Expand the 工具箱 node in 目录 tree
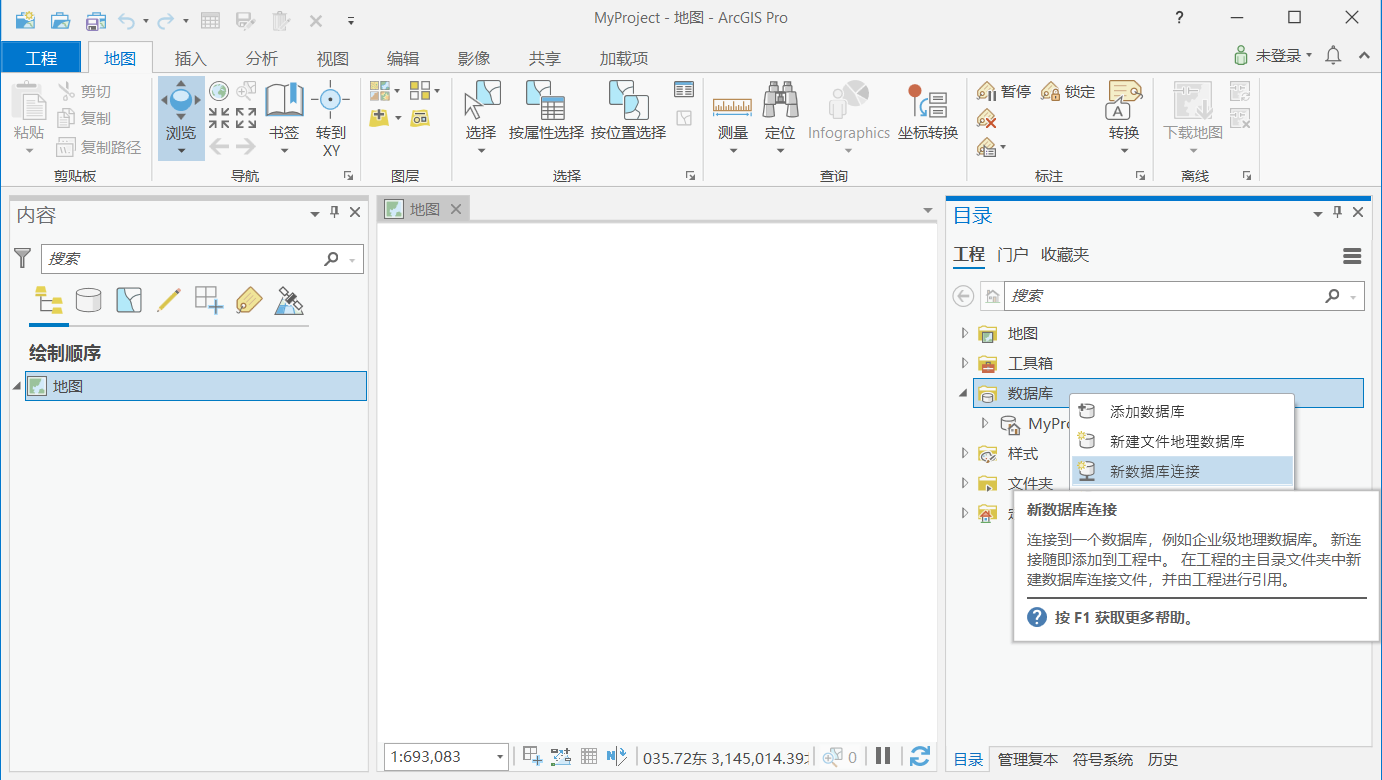 click(964, 363)
